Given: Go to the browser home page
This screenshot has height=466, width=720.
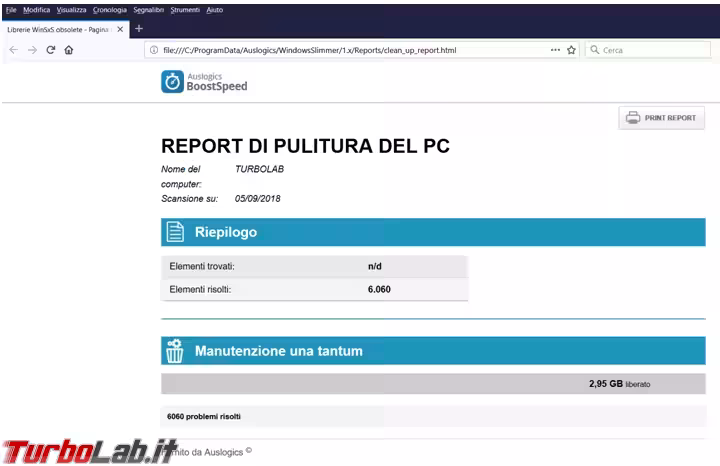Looking at the screenshot, I should point(69,49).
